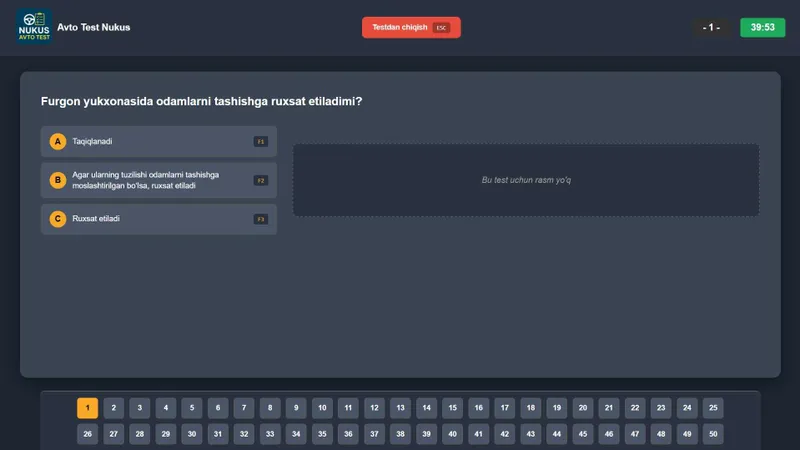Choose answer B circle badge

coord(58,180)
